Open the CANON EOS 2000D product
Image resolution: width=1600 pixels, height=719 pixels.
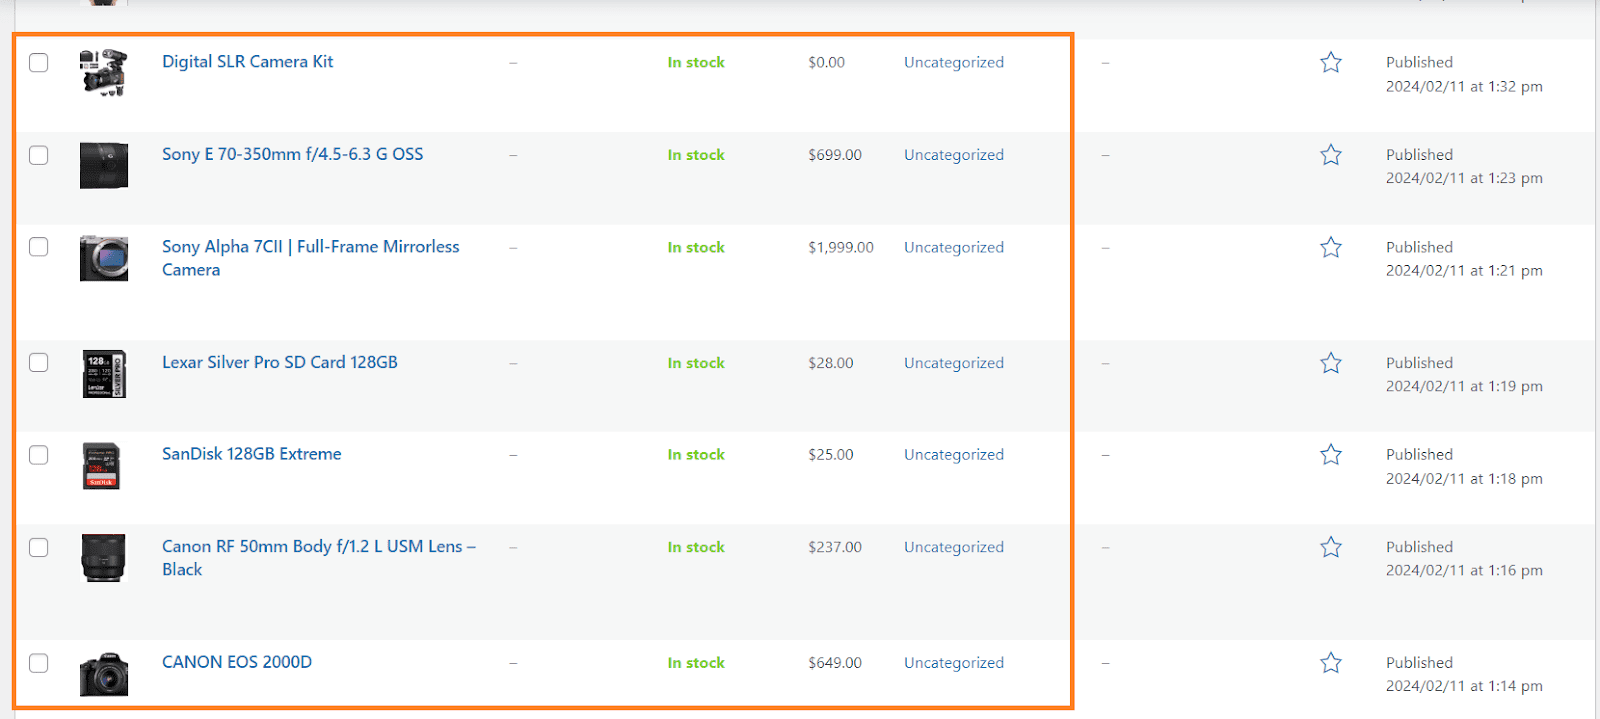click(236, 662)
